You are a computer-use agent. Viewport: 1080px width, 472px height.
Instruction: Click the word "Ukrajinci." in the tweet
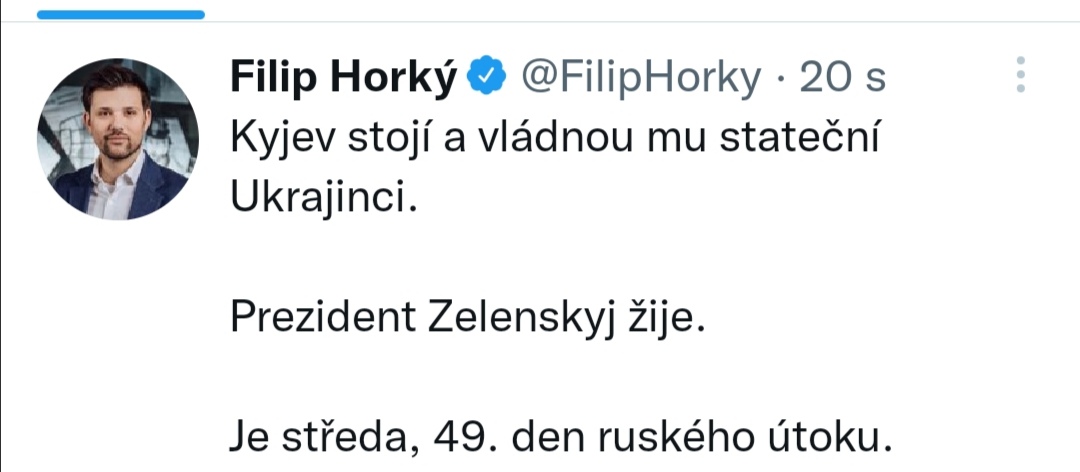click(321, 198)
